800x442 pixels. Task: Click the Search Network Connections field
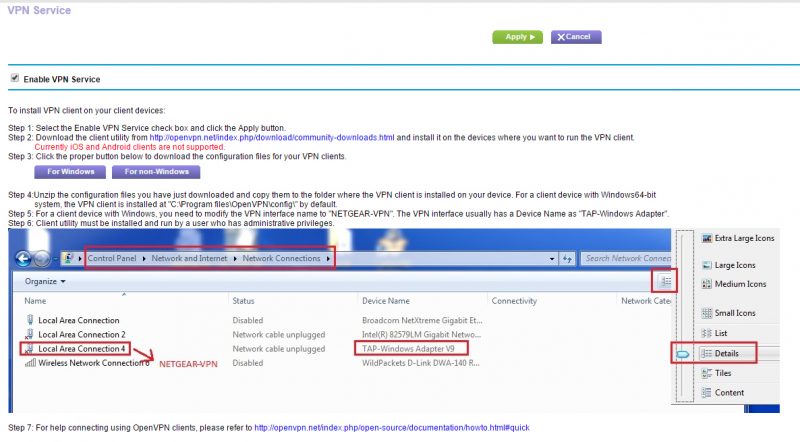[x=625, y=258]
